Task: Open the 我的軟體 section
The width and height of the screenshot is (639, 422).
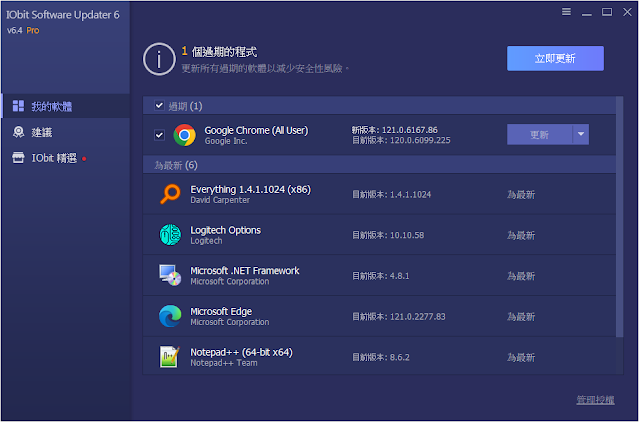Action: coord(66,106)
